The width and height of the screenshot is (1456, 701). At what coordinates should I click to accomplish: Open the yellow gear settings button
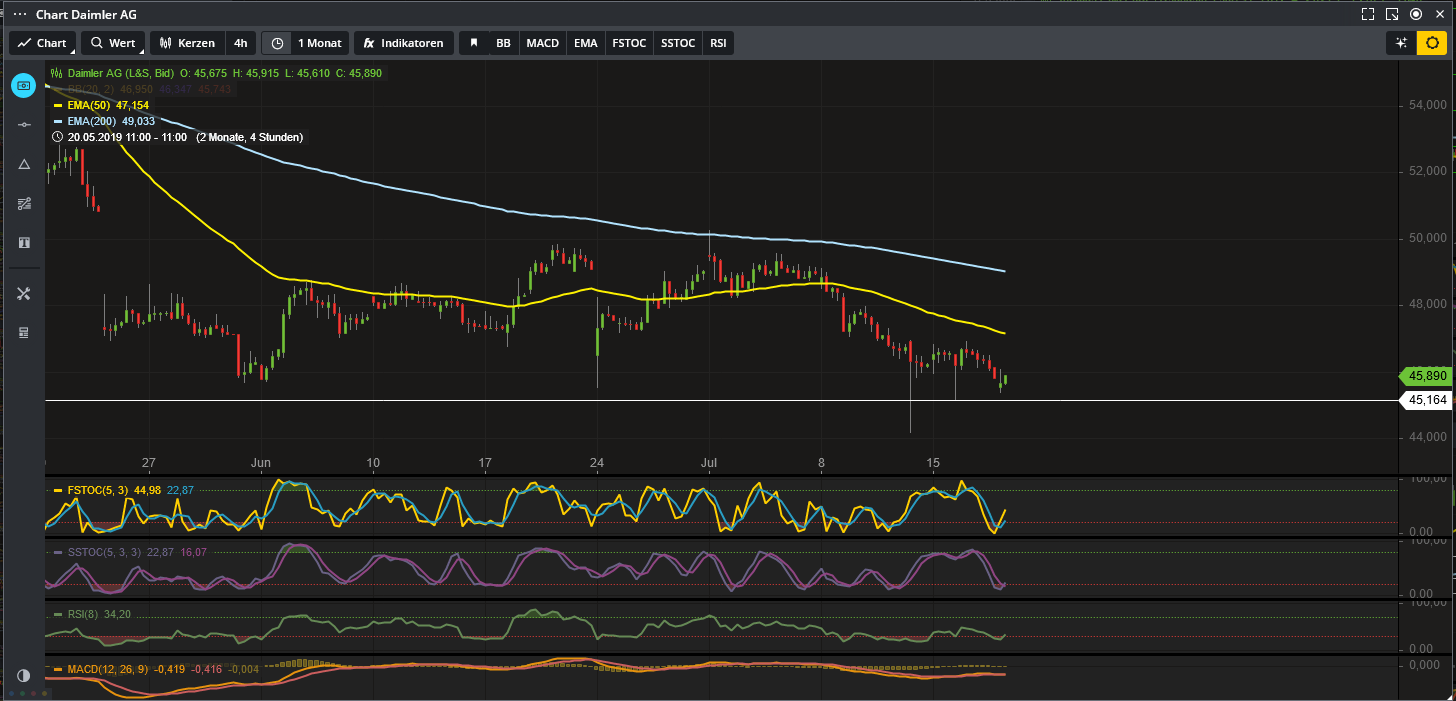click(1432, 43)
